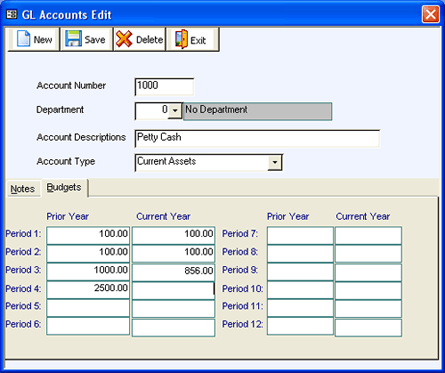The height and width of the screenshot is (373, 445).
Task: Click the Account Descriptions Petty Cash field
Action: tap(257, 138)
